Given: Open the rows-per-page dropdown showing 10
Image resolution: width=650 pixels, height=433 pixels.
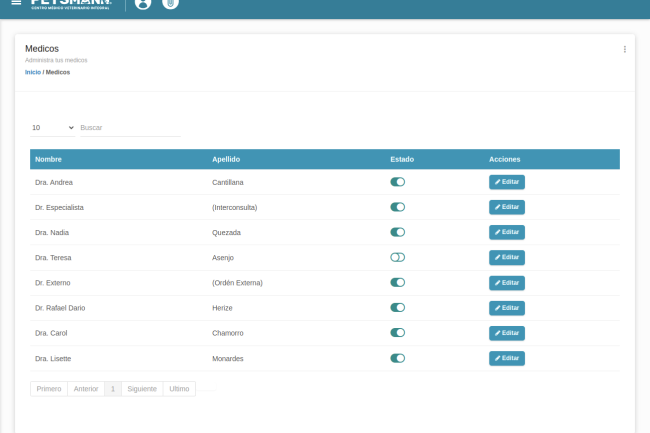Looking at the screenshot, I should point(52,128).
